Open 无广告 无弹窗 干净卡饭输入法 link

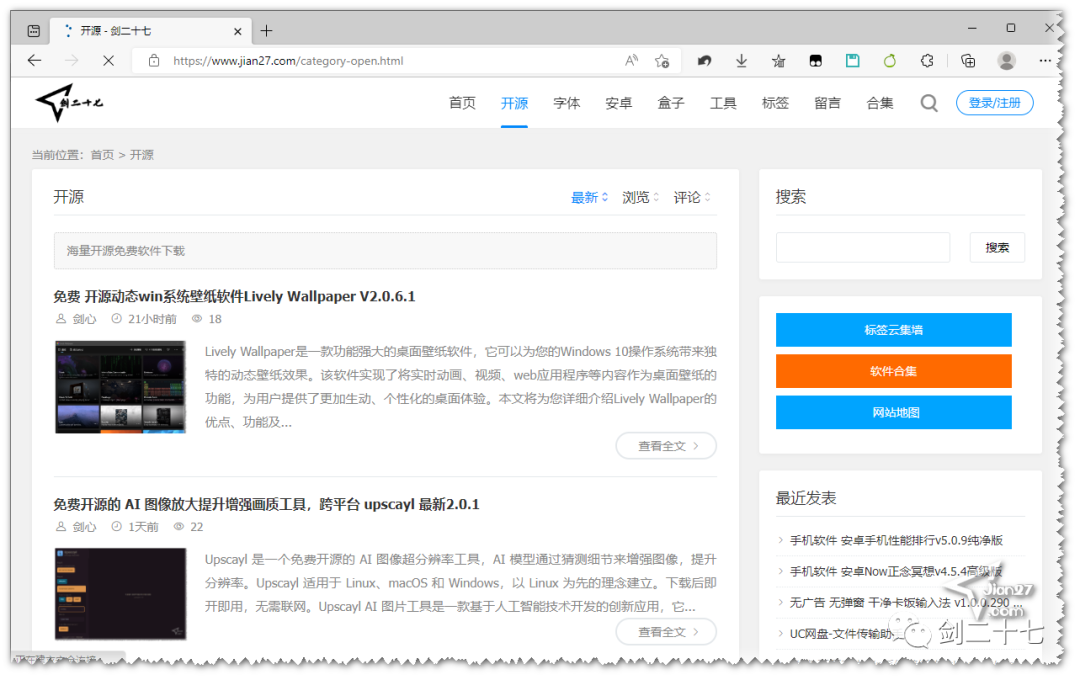906,603
